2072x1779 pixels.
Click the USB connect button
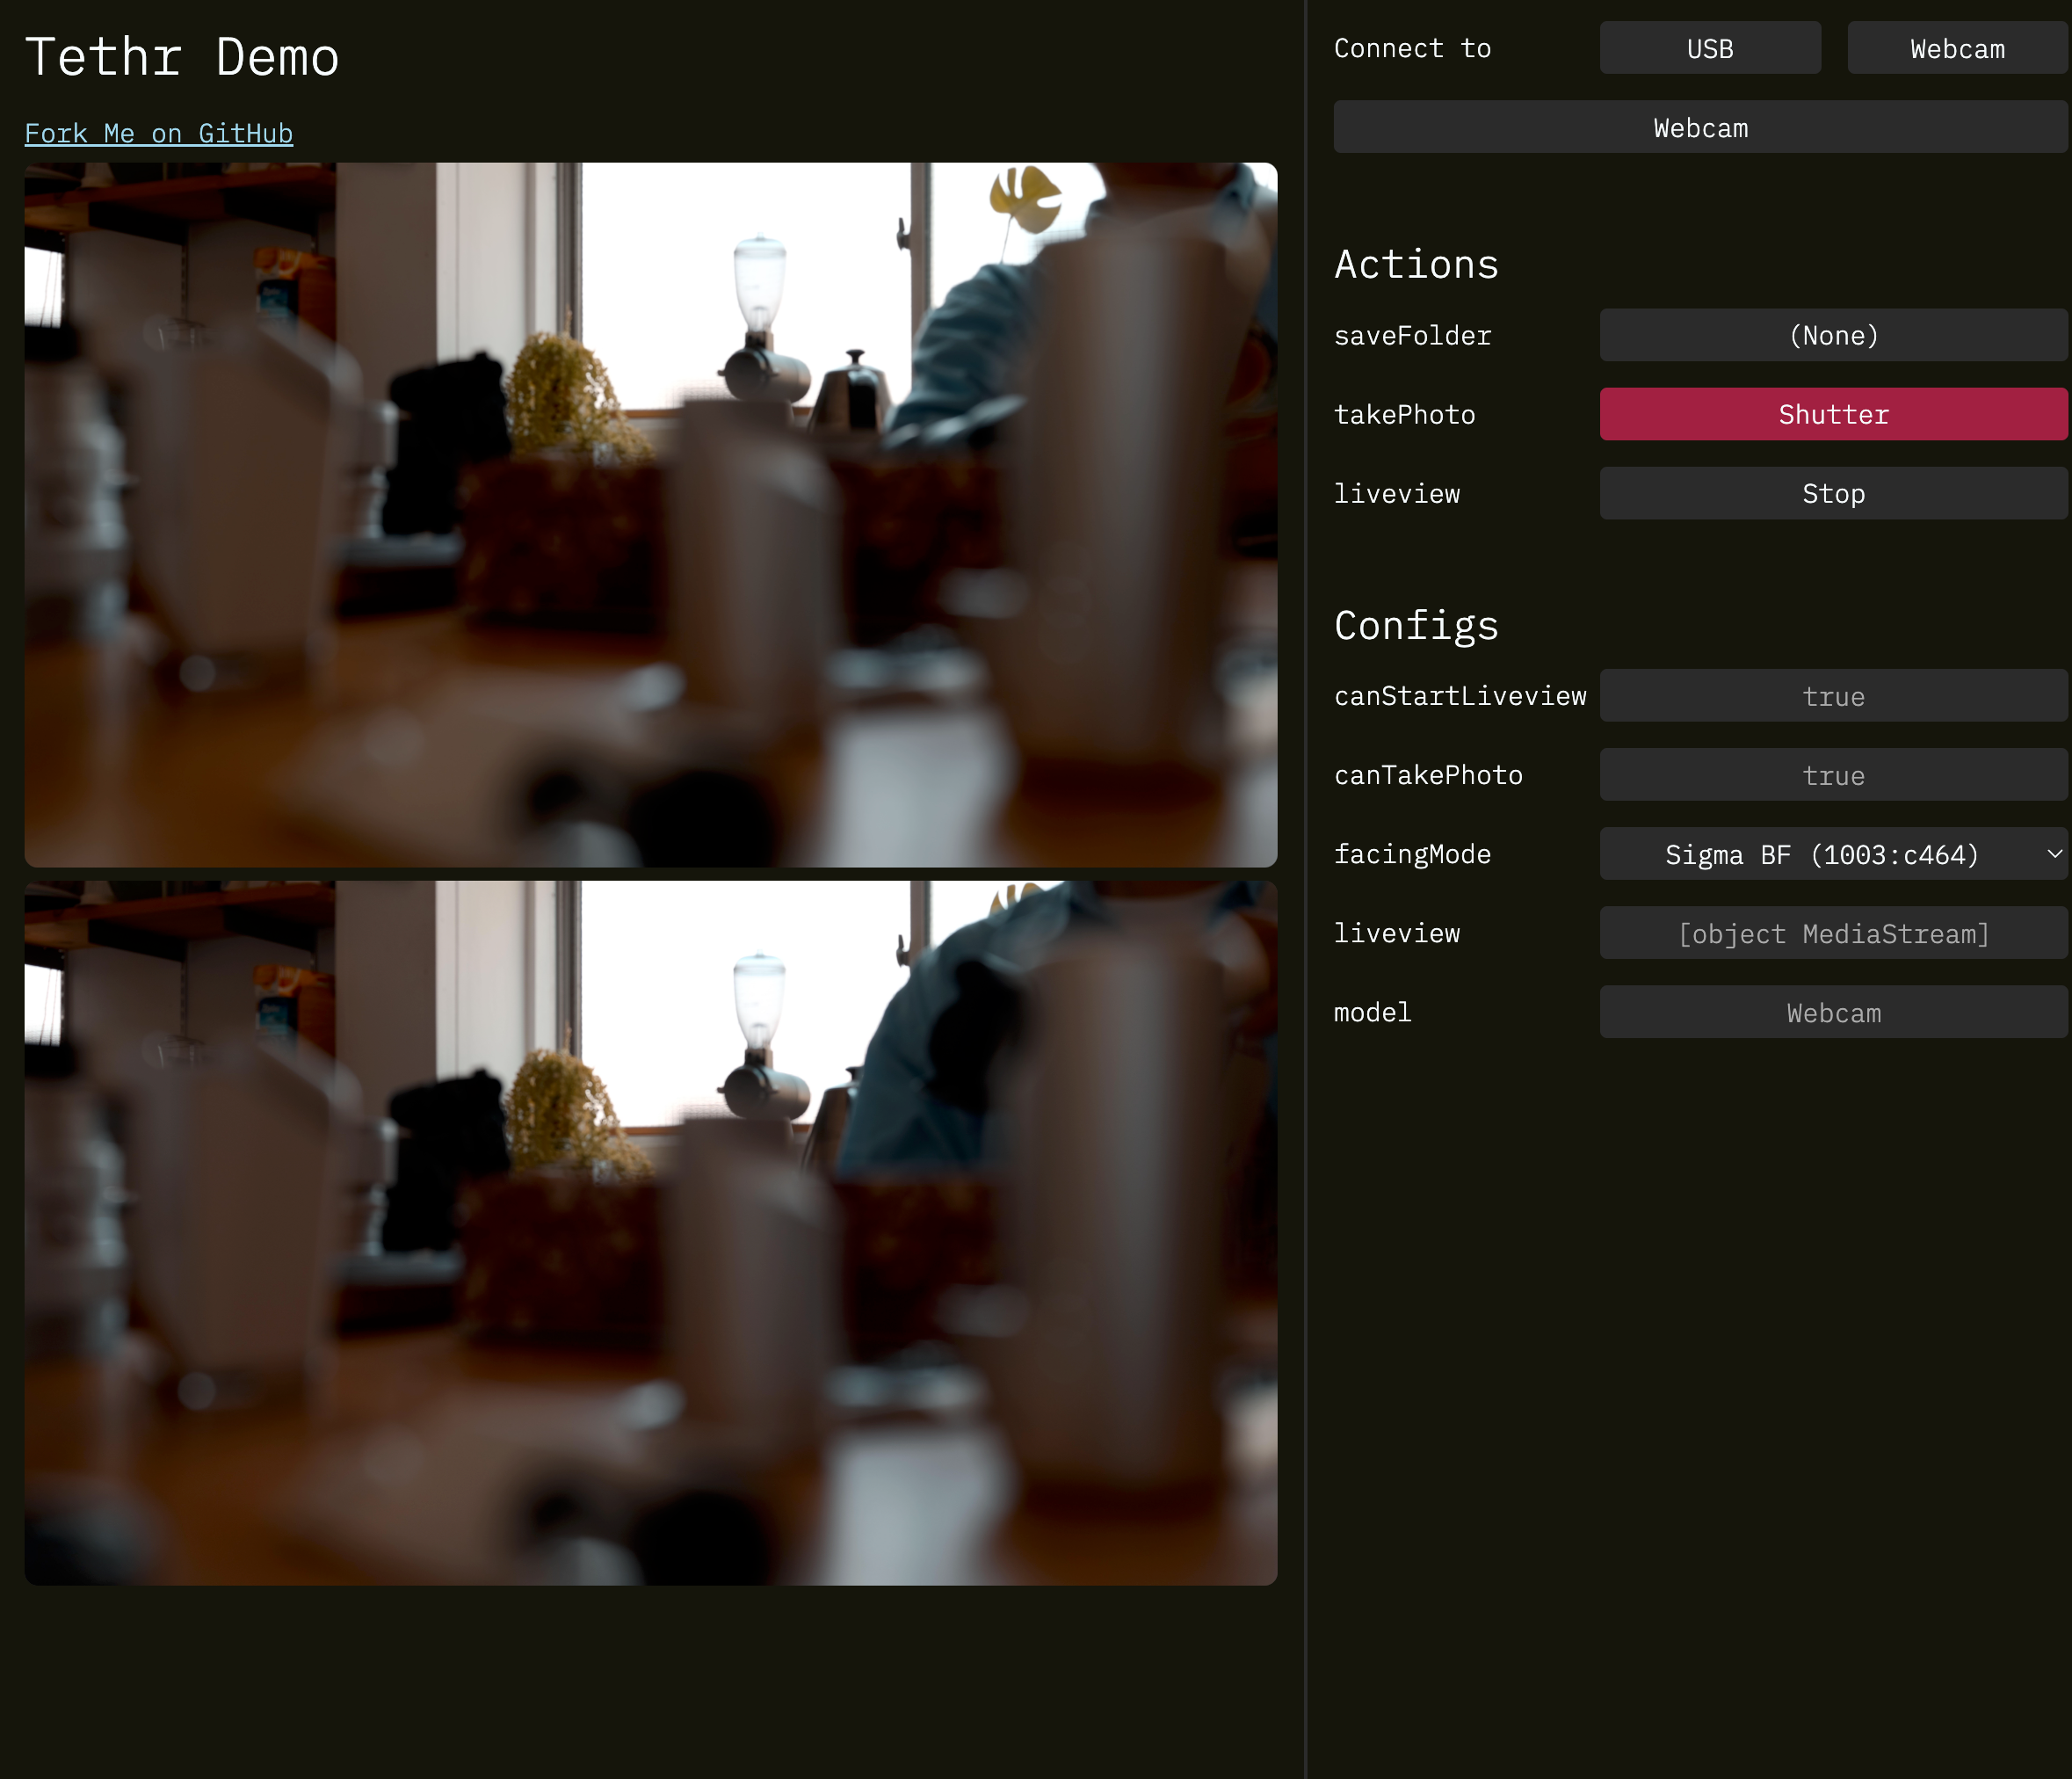click(x=1709, y=48)
